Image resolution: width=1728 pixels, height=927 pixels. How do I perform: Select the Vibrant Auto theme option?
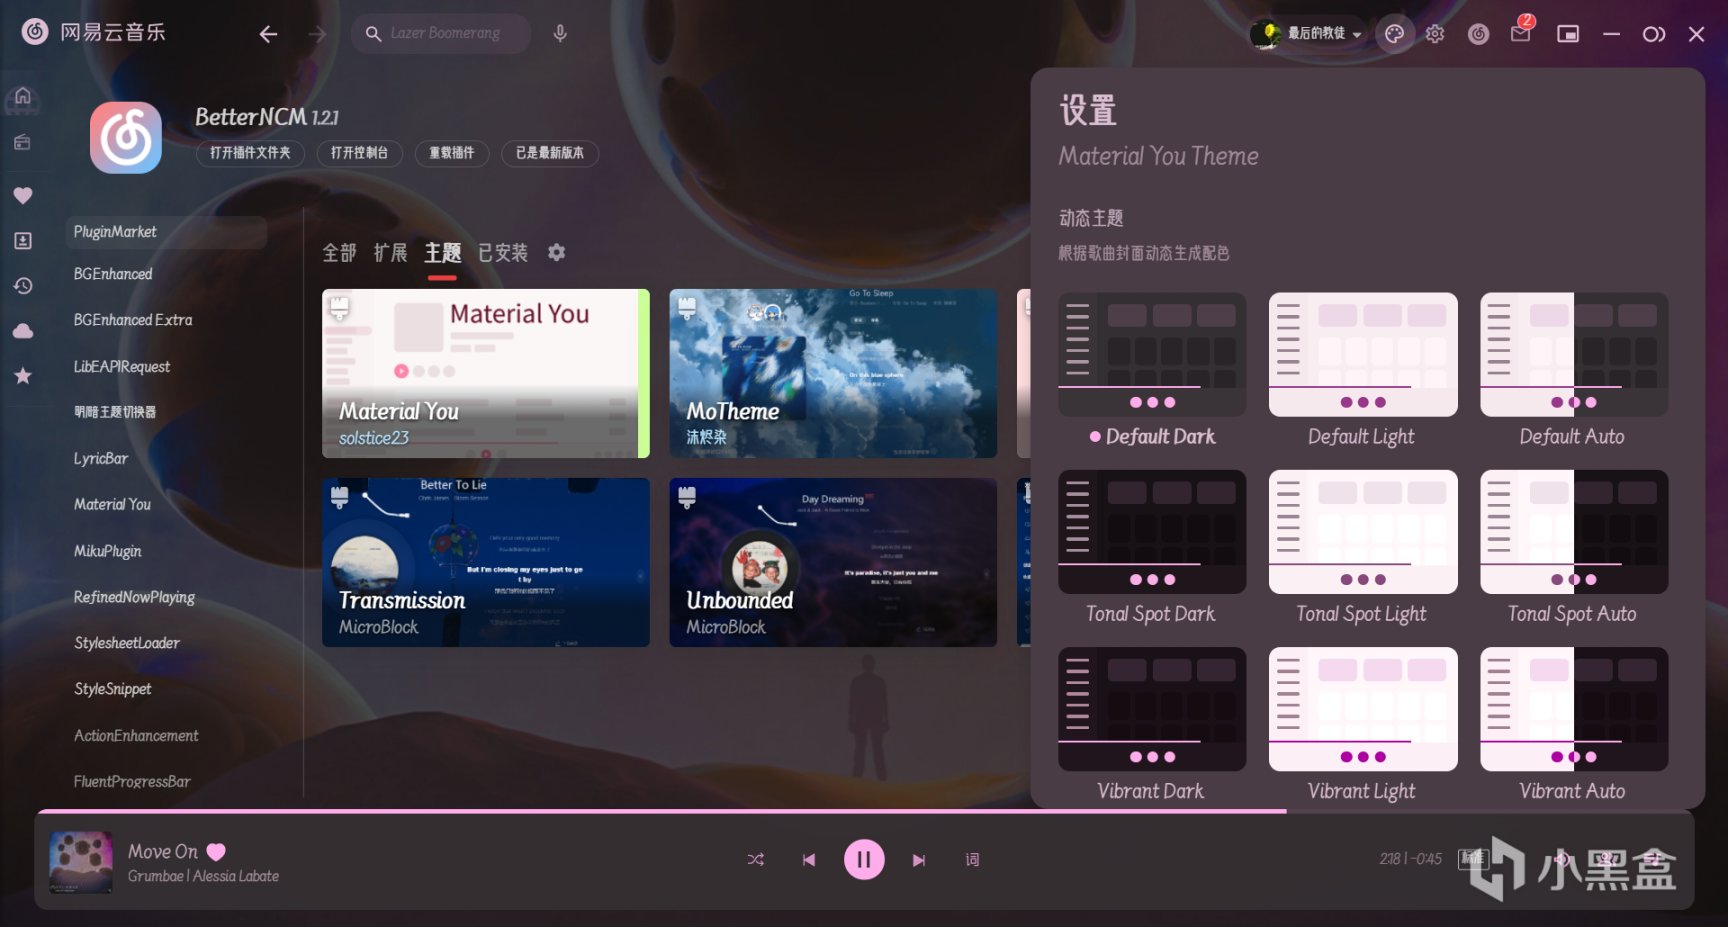pos(1573,725)
